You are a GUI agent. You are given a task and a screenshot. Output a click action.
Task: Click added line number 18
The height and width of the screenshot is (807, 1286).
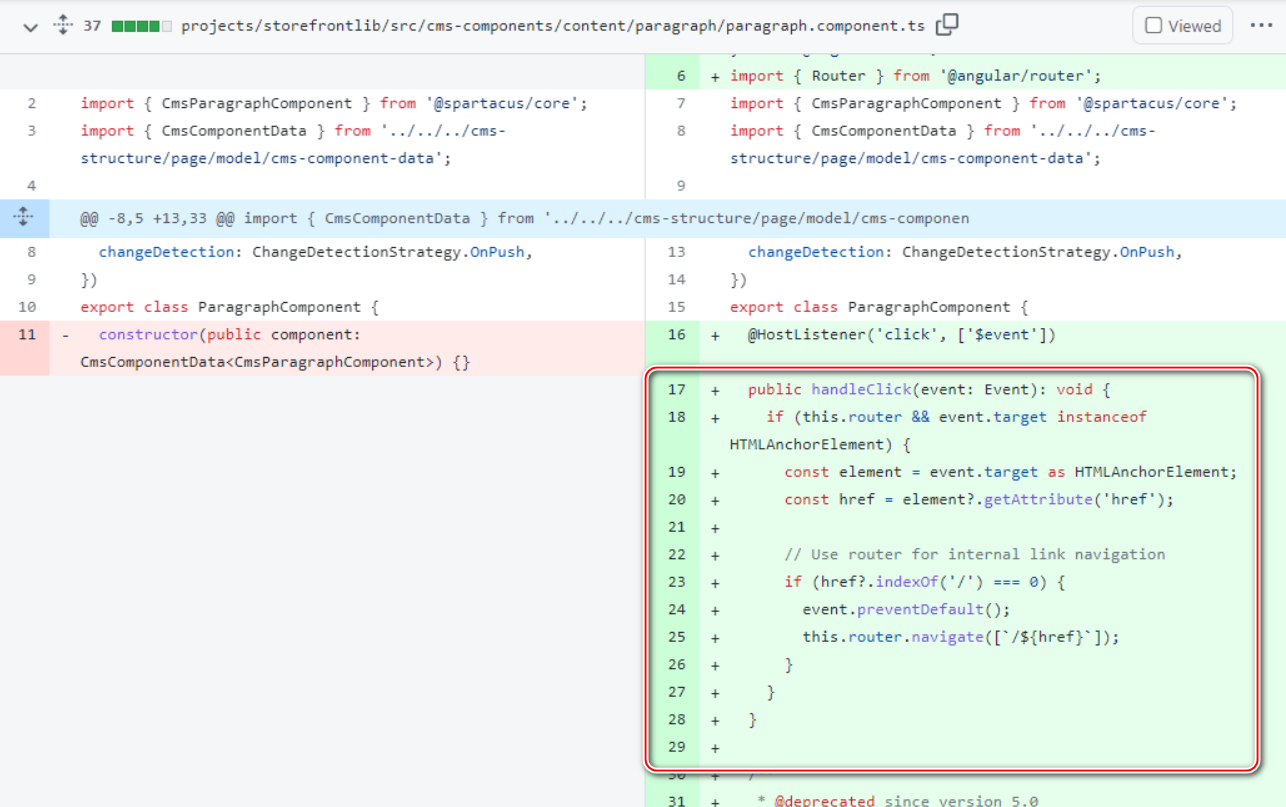tap(676, 417)
